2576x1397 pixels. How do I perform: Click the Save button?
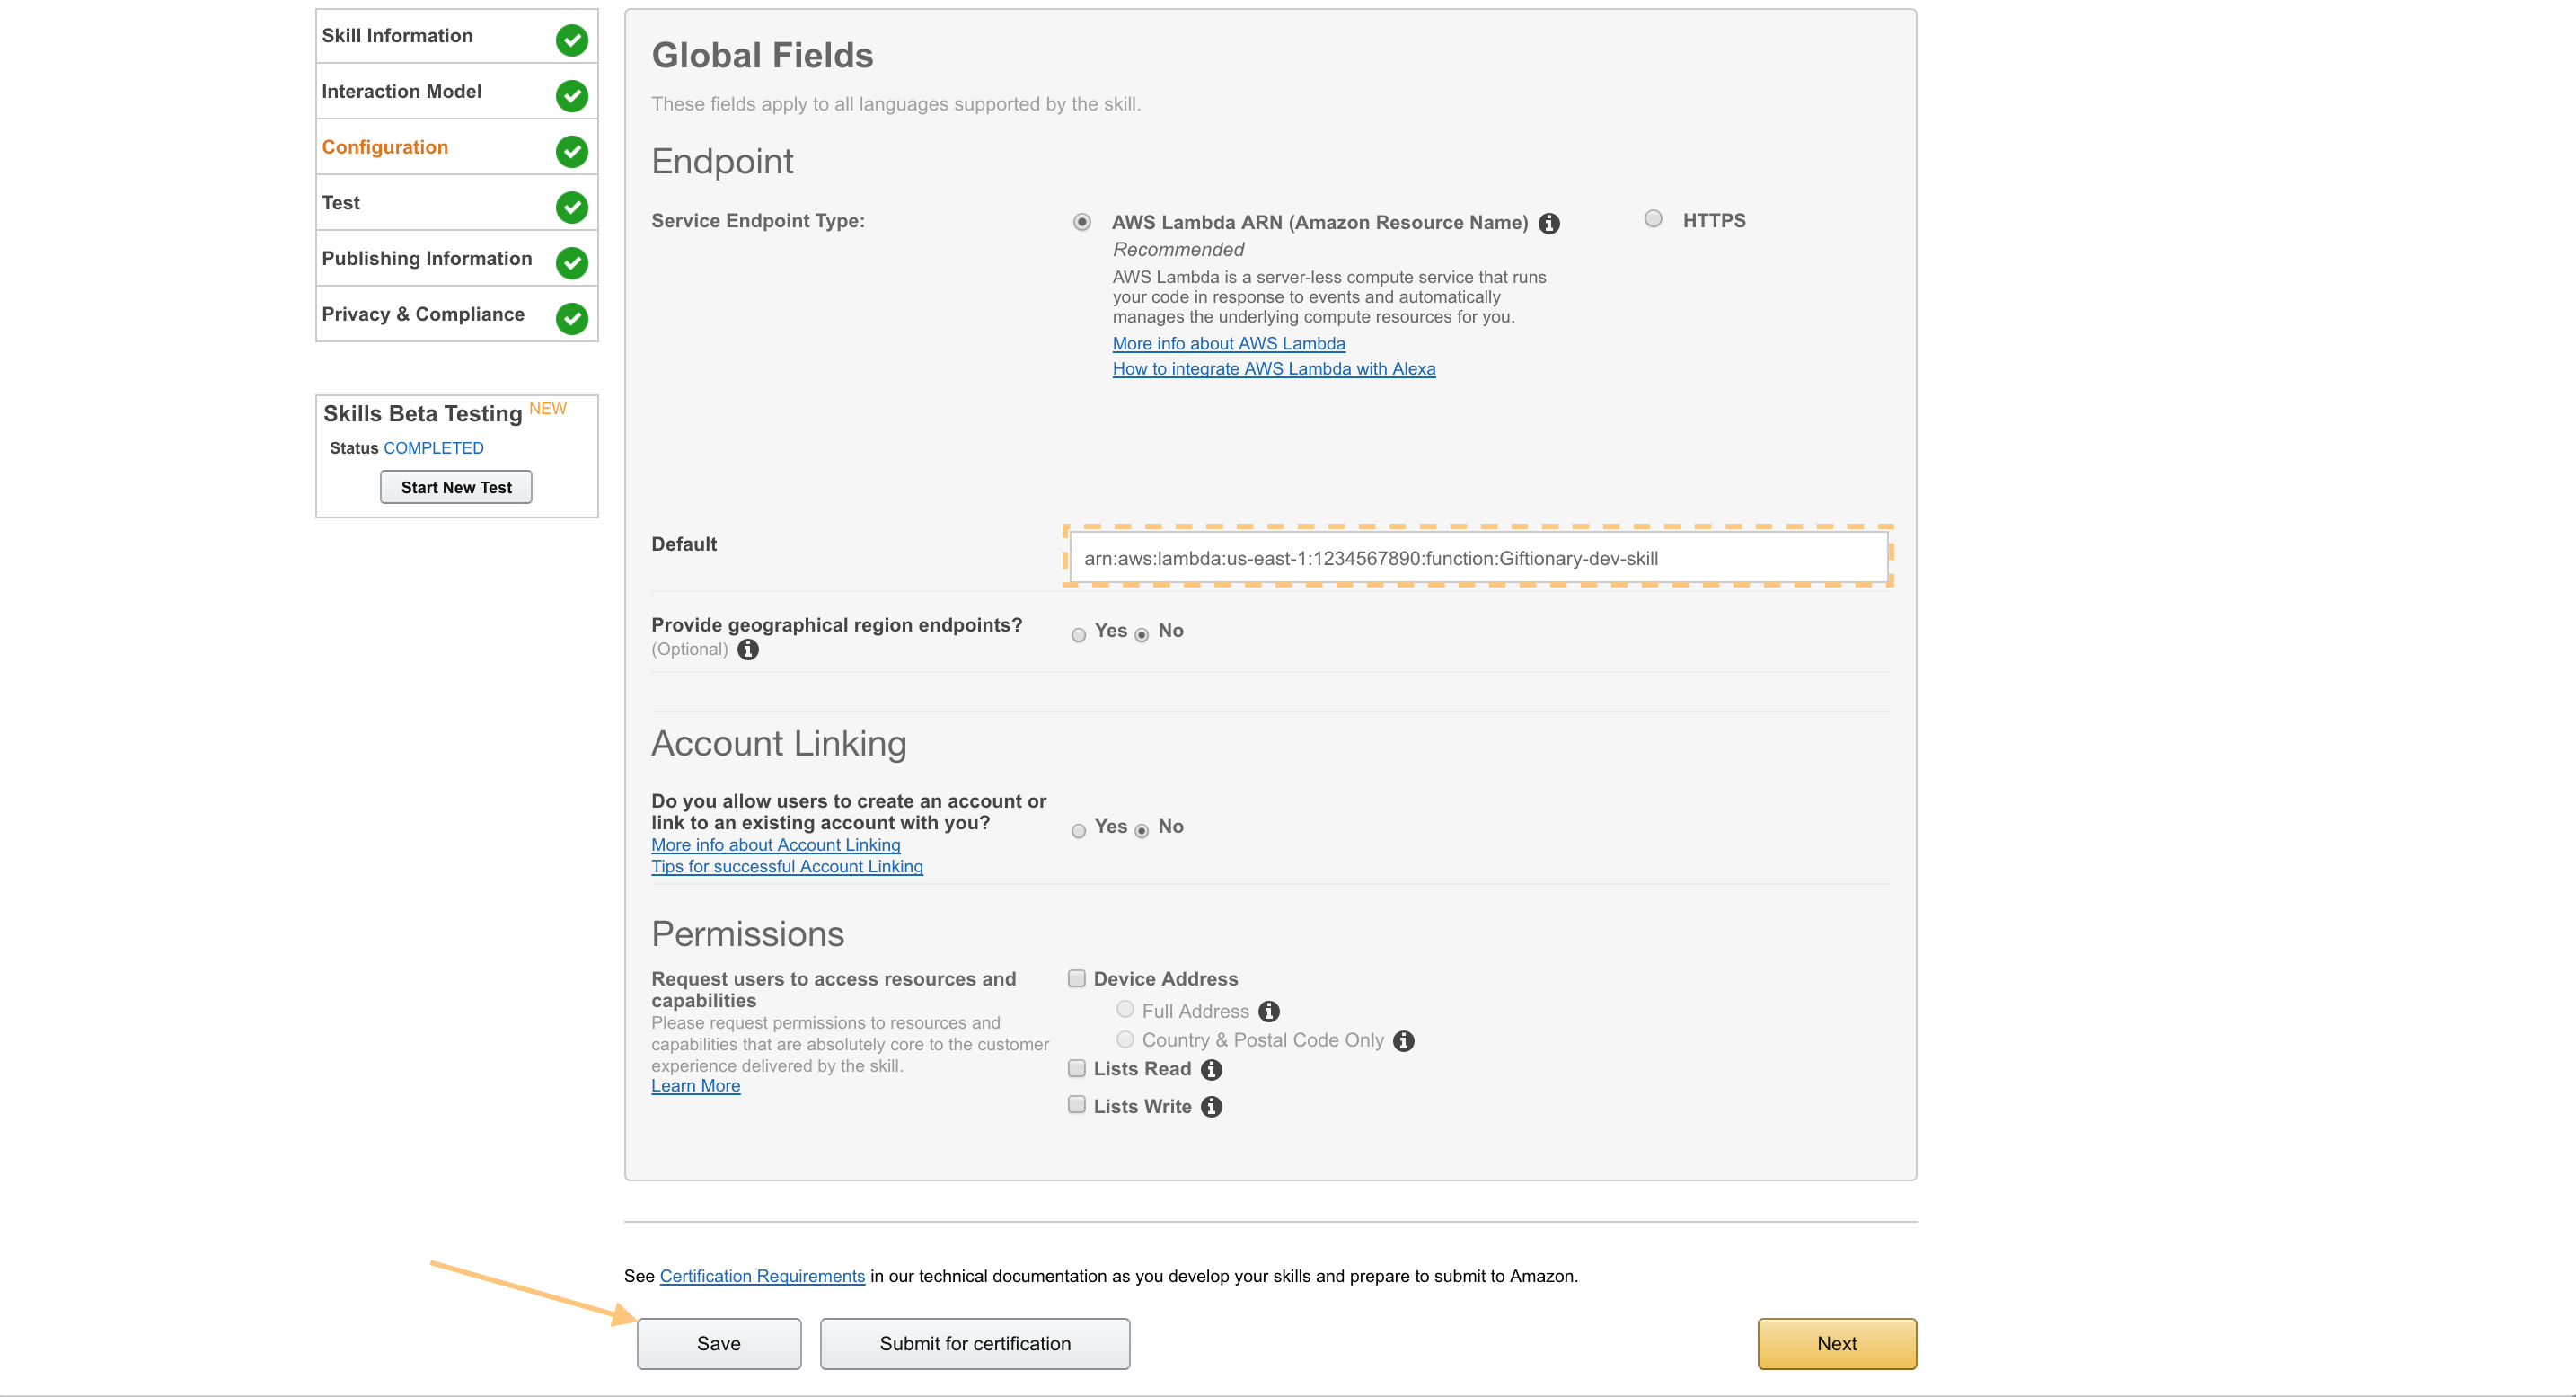click(x=719, y=1343)
